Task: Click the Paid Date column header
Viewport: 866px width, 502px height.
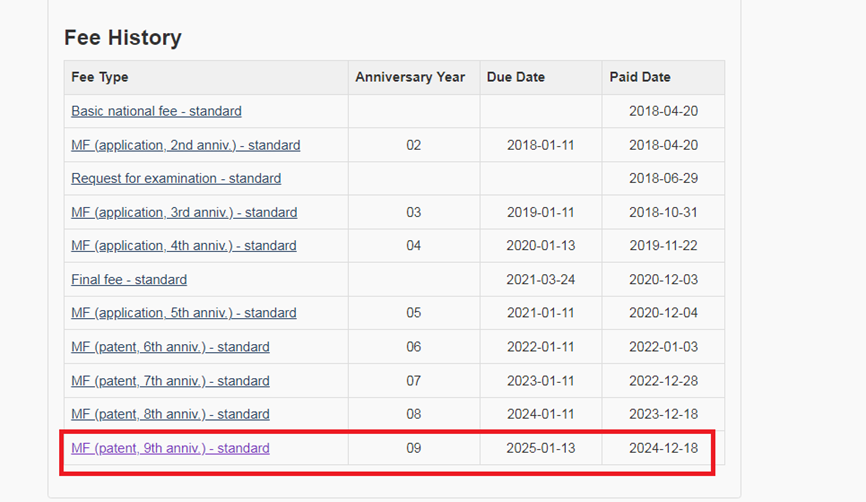Action: [640, 77]
